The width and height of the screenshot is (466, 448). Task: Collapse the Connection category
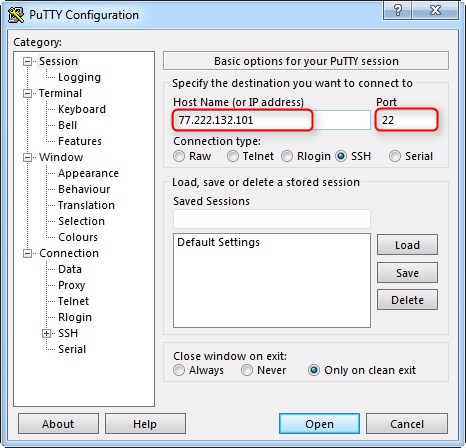pos(27,253)
